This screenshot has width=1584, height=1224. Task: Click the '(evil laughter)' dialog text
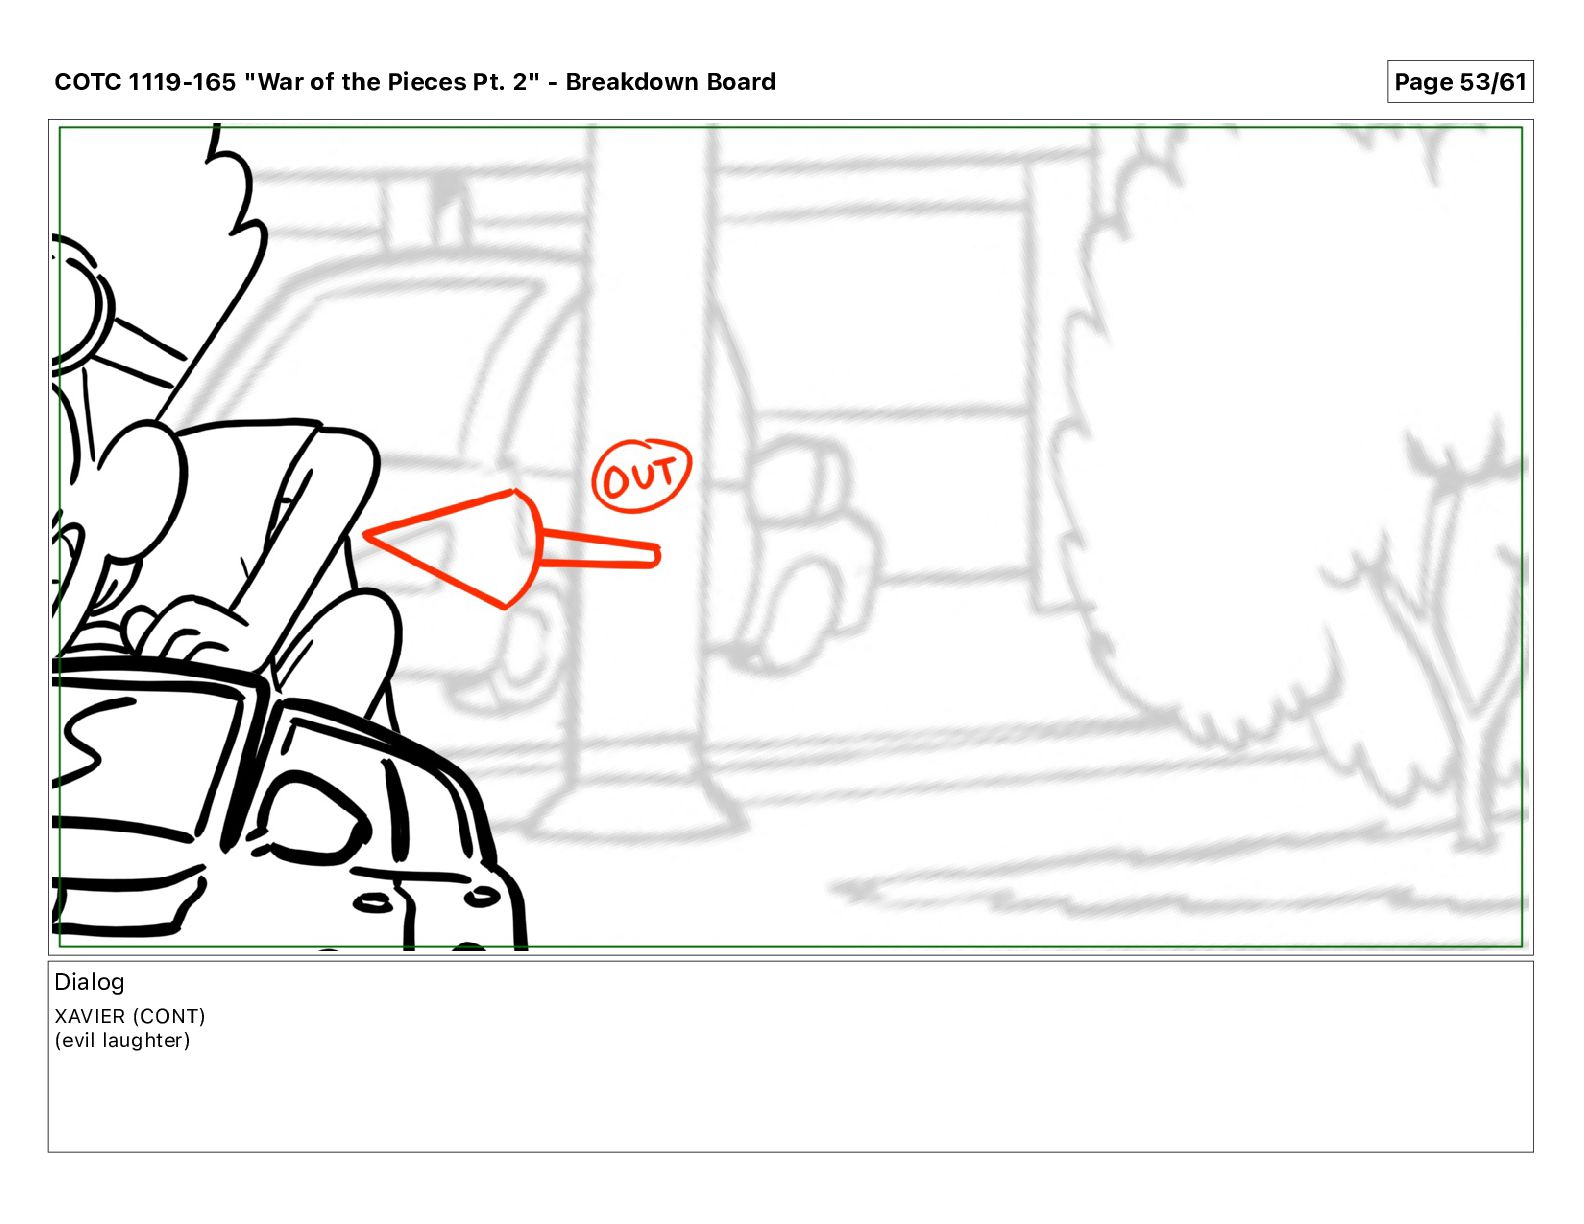(x=122, y=1040)
